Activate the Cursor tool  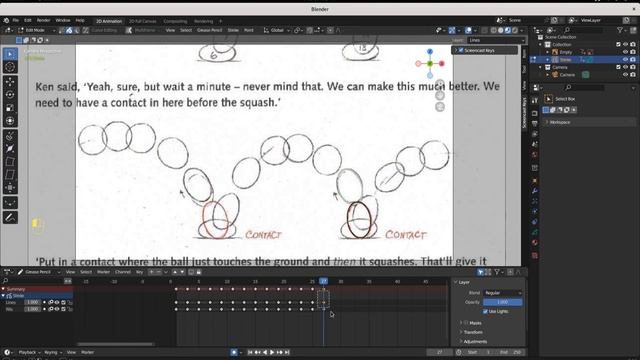coord(10,67)
